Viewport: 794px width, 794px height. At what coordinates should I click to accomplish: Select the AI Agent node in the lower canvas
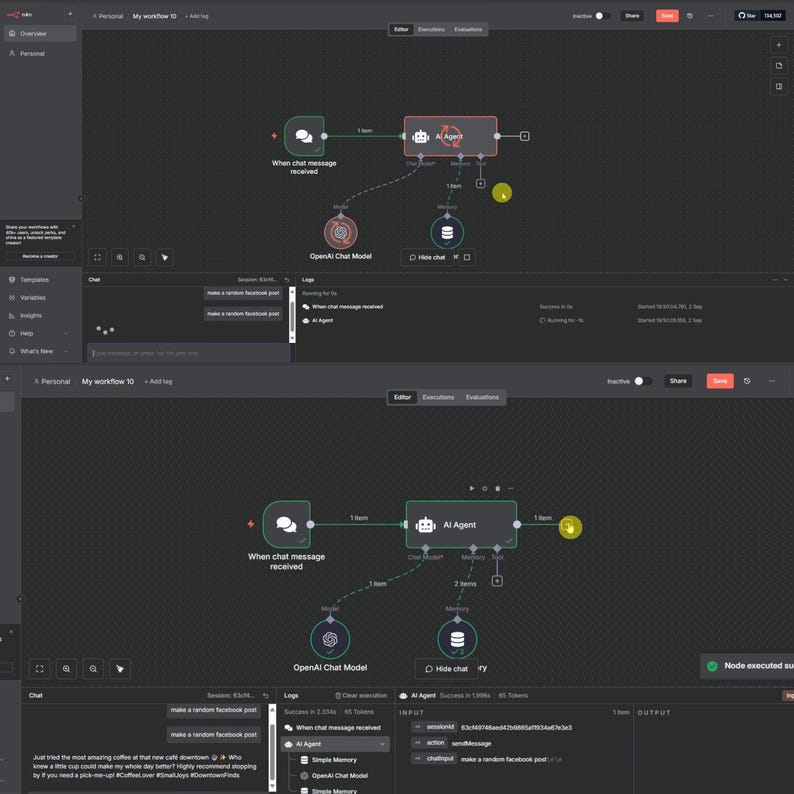tap(461, 524)
